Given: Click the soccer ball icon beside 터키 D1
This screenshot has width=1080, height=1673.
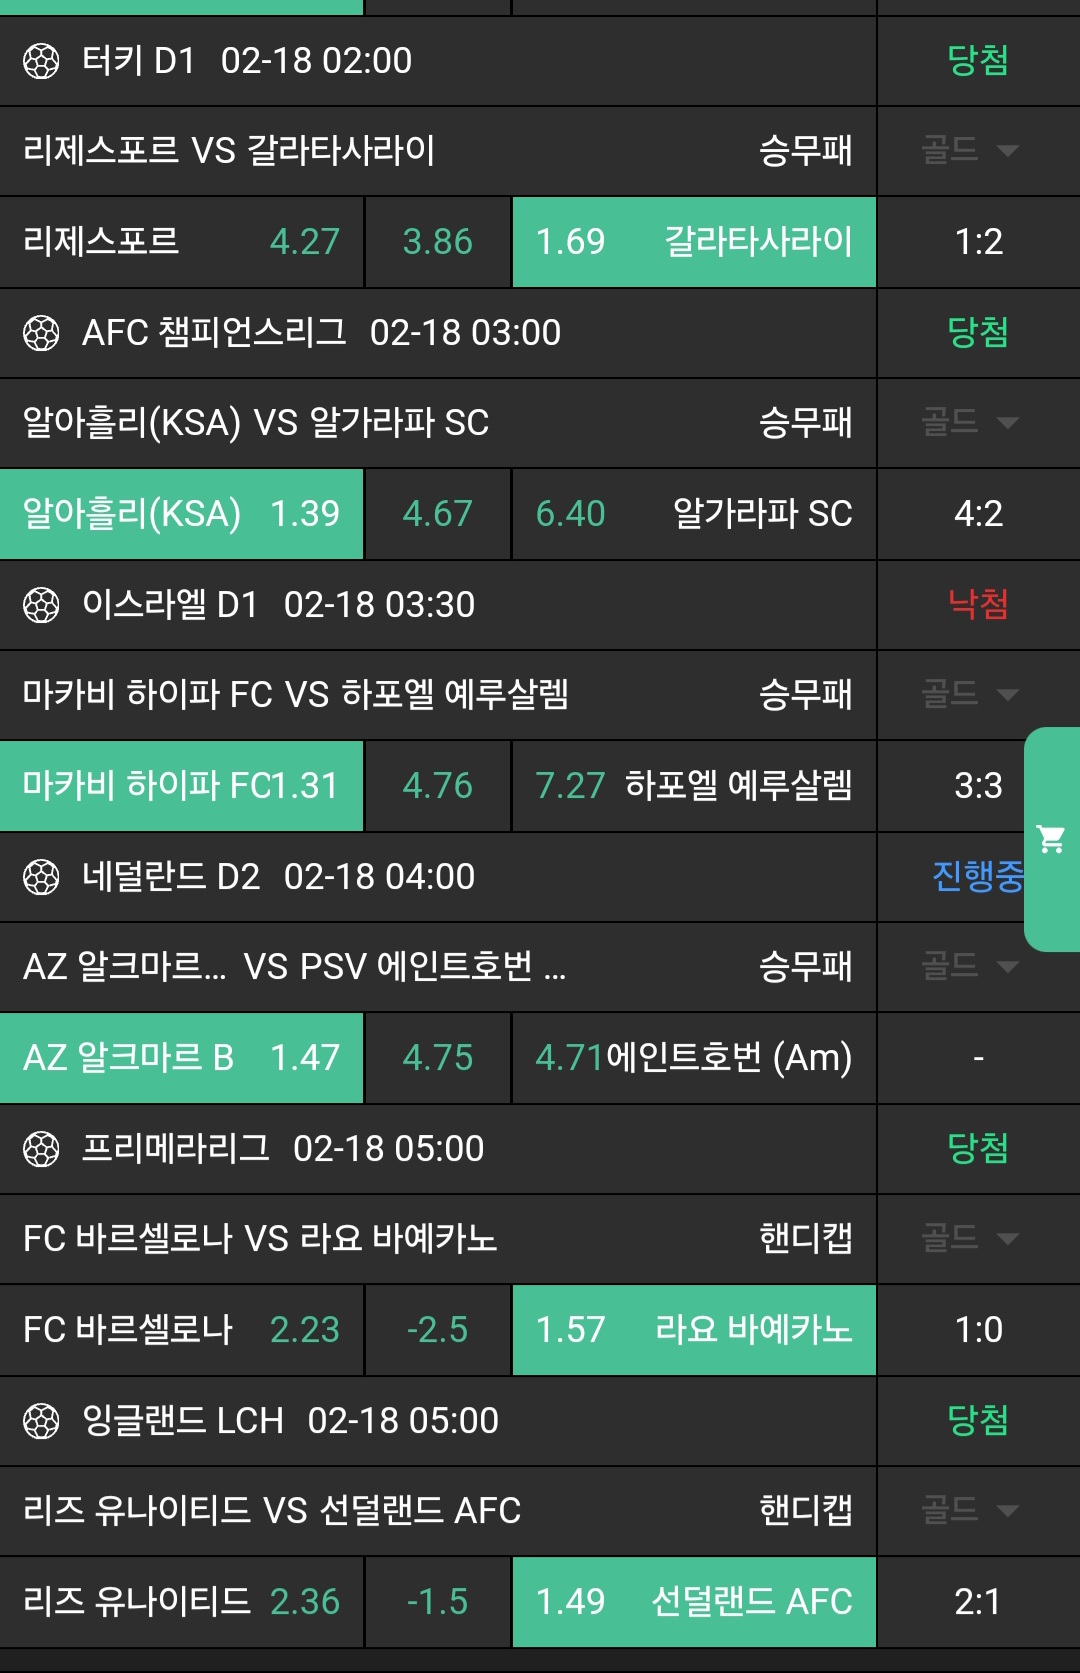Looking at the screenshot, I should (41, 61).
